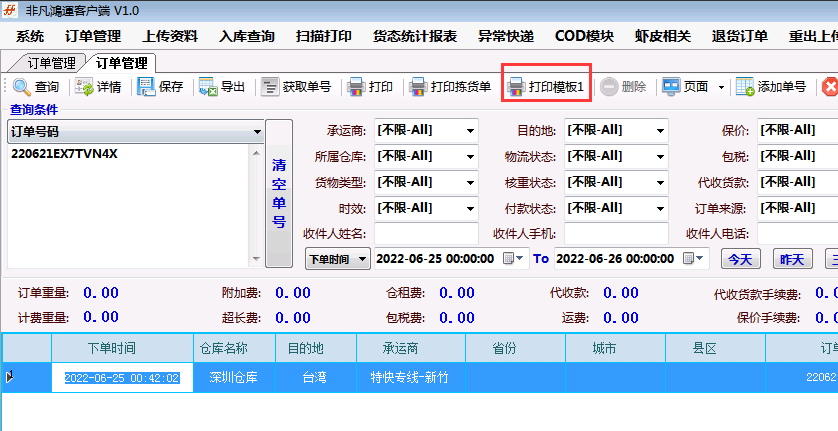
Task: Click the 打印模板1 toolbar button
Action: (x=547, y=87)
